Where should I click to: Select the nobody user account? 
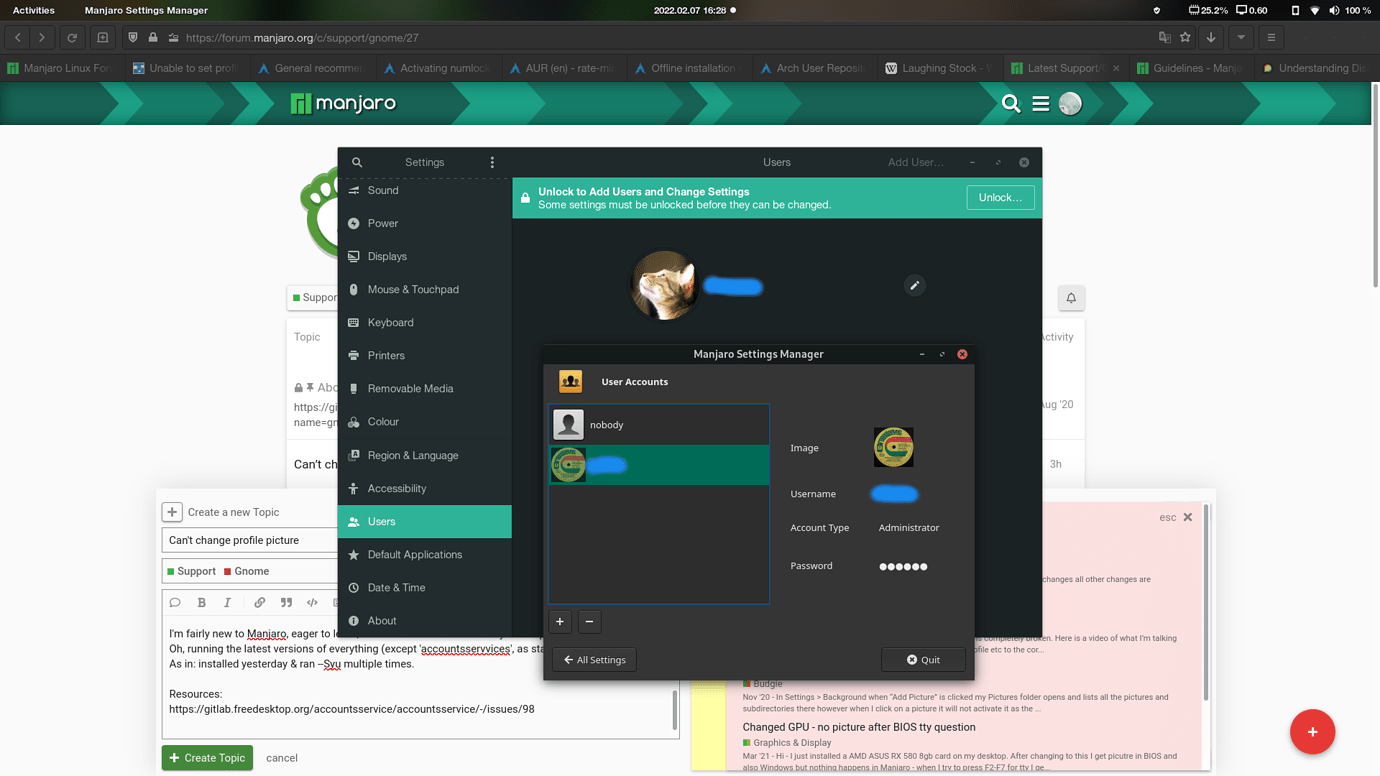point(659,425)
